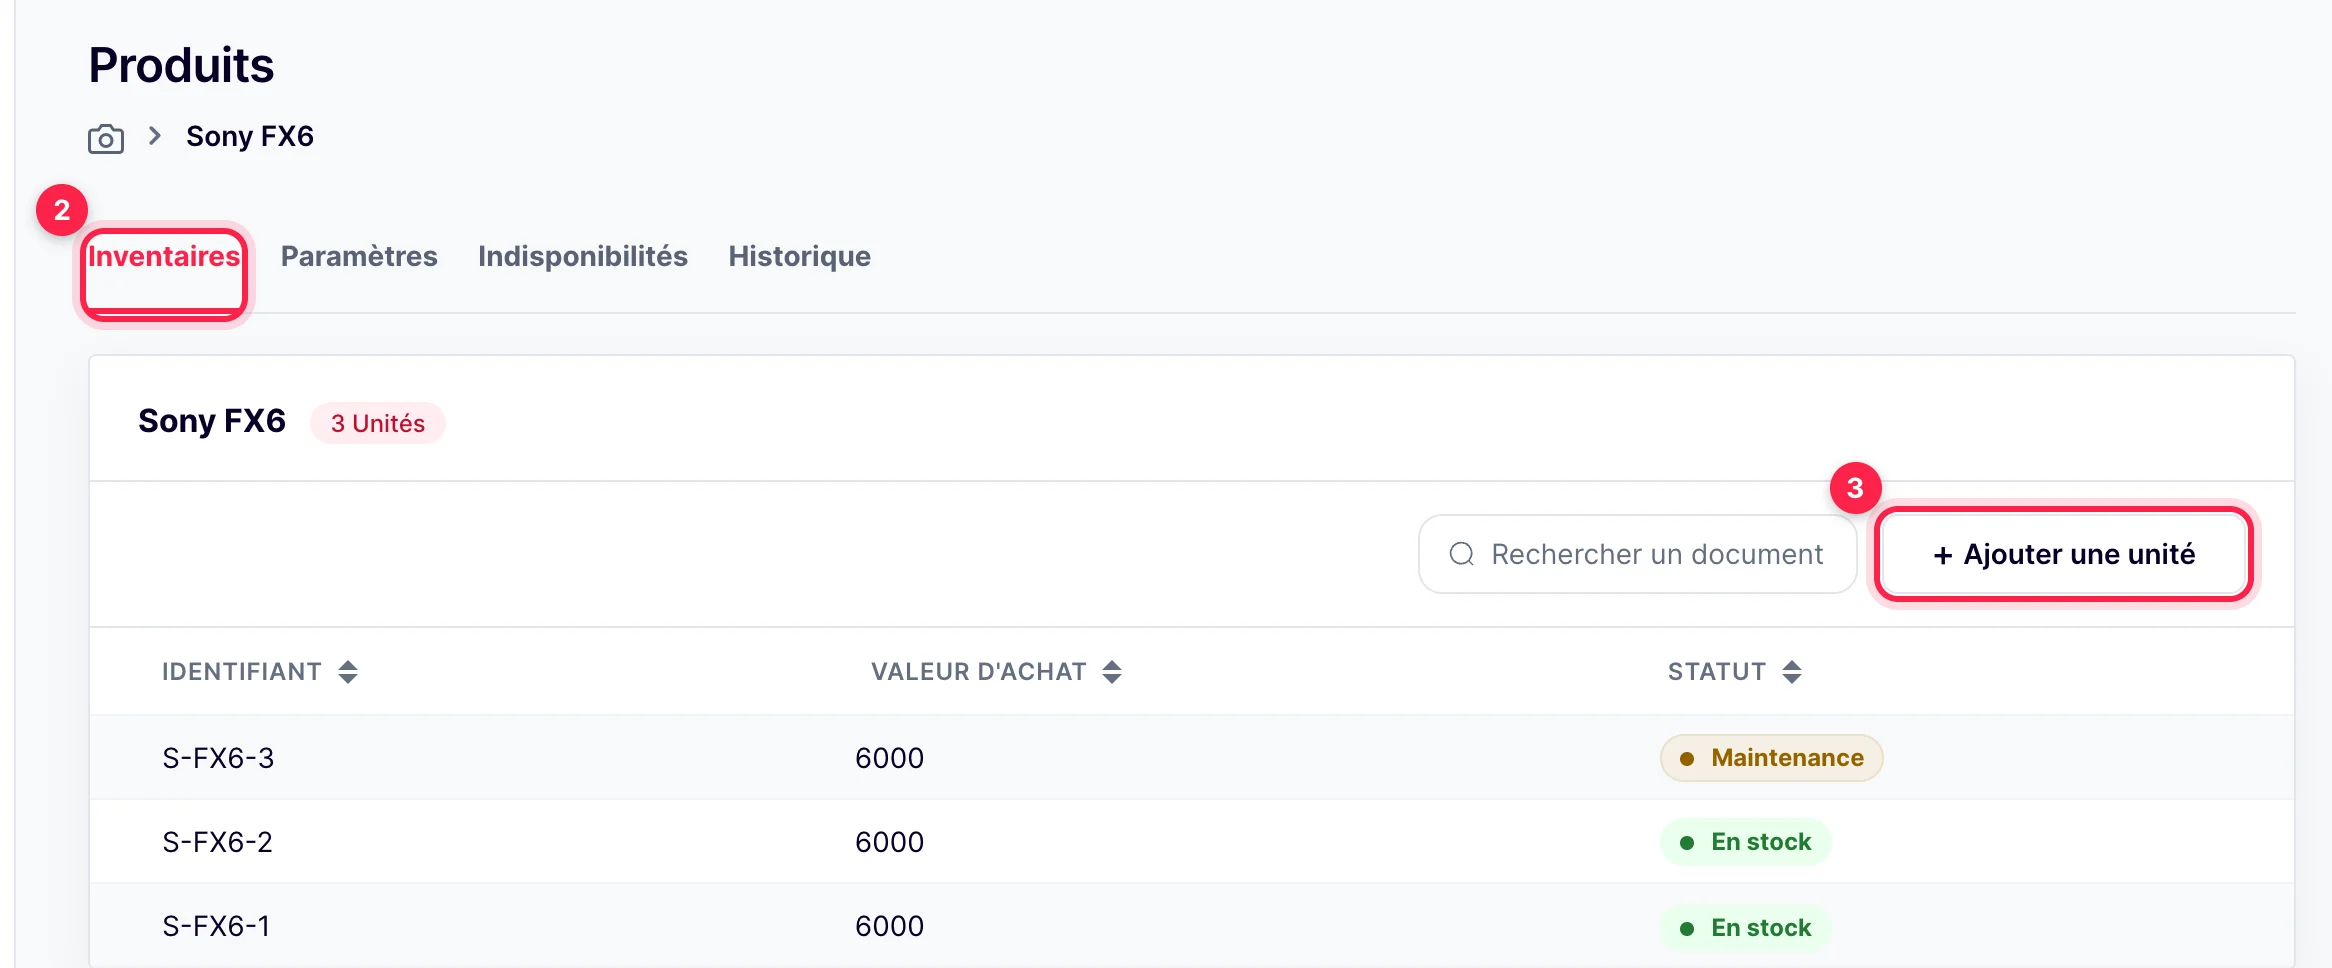The width and height of the screenshot is (2332, 968).
Task: Select the S-FX6-1 unit row
Action: pos(1192,926)
